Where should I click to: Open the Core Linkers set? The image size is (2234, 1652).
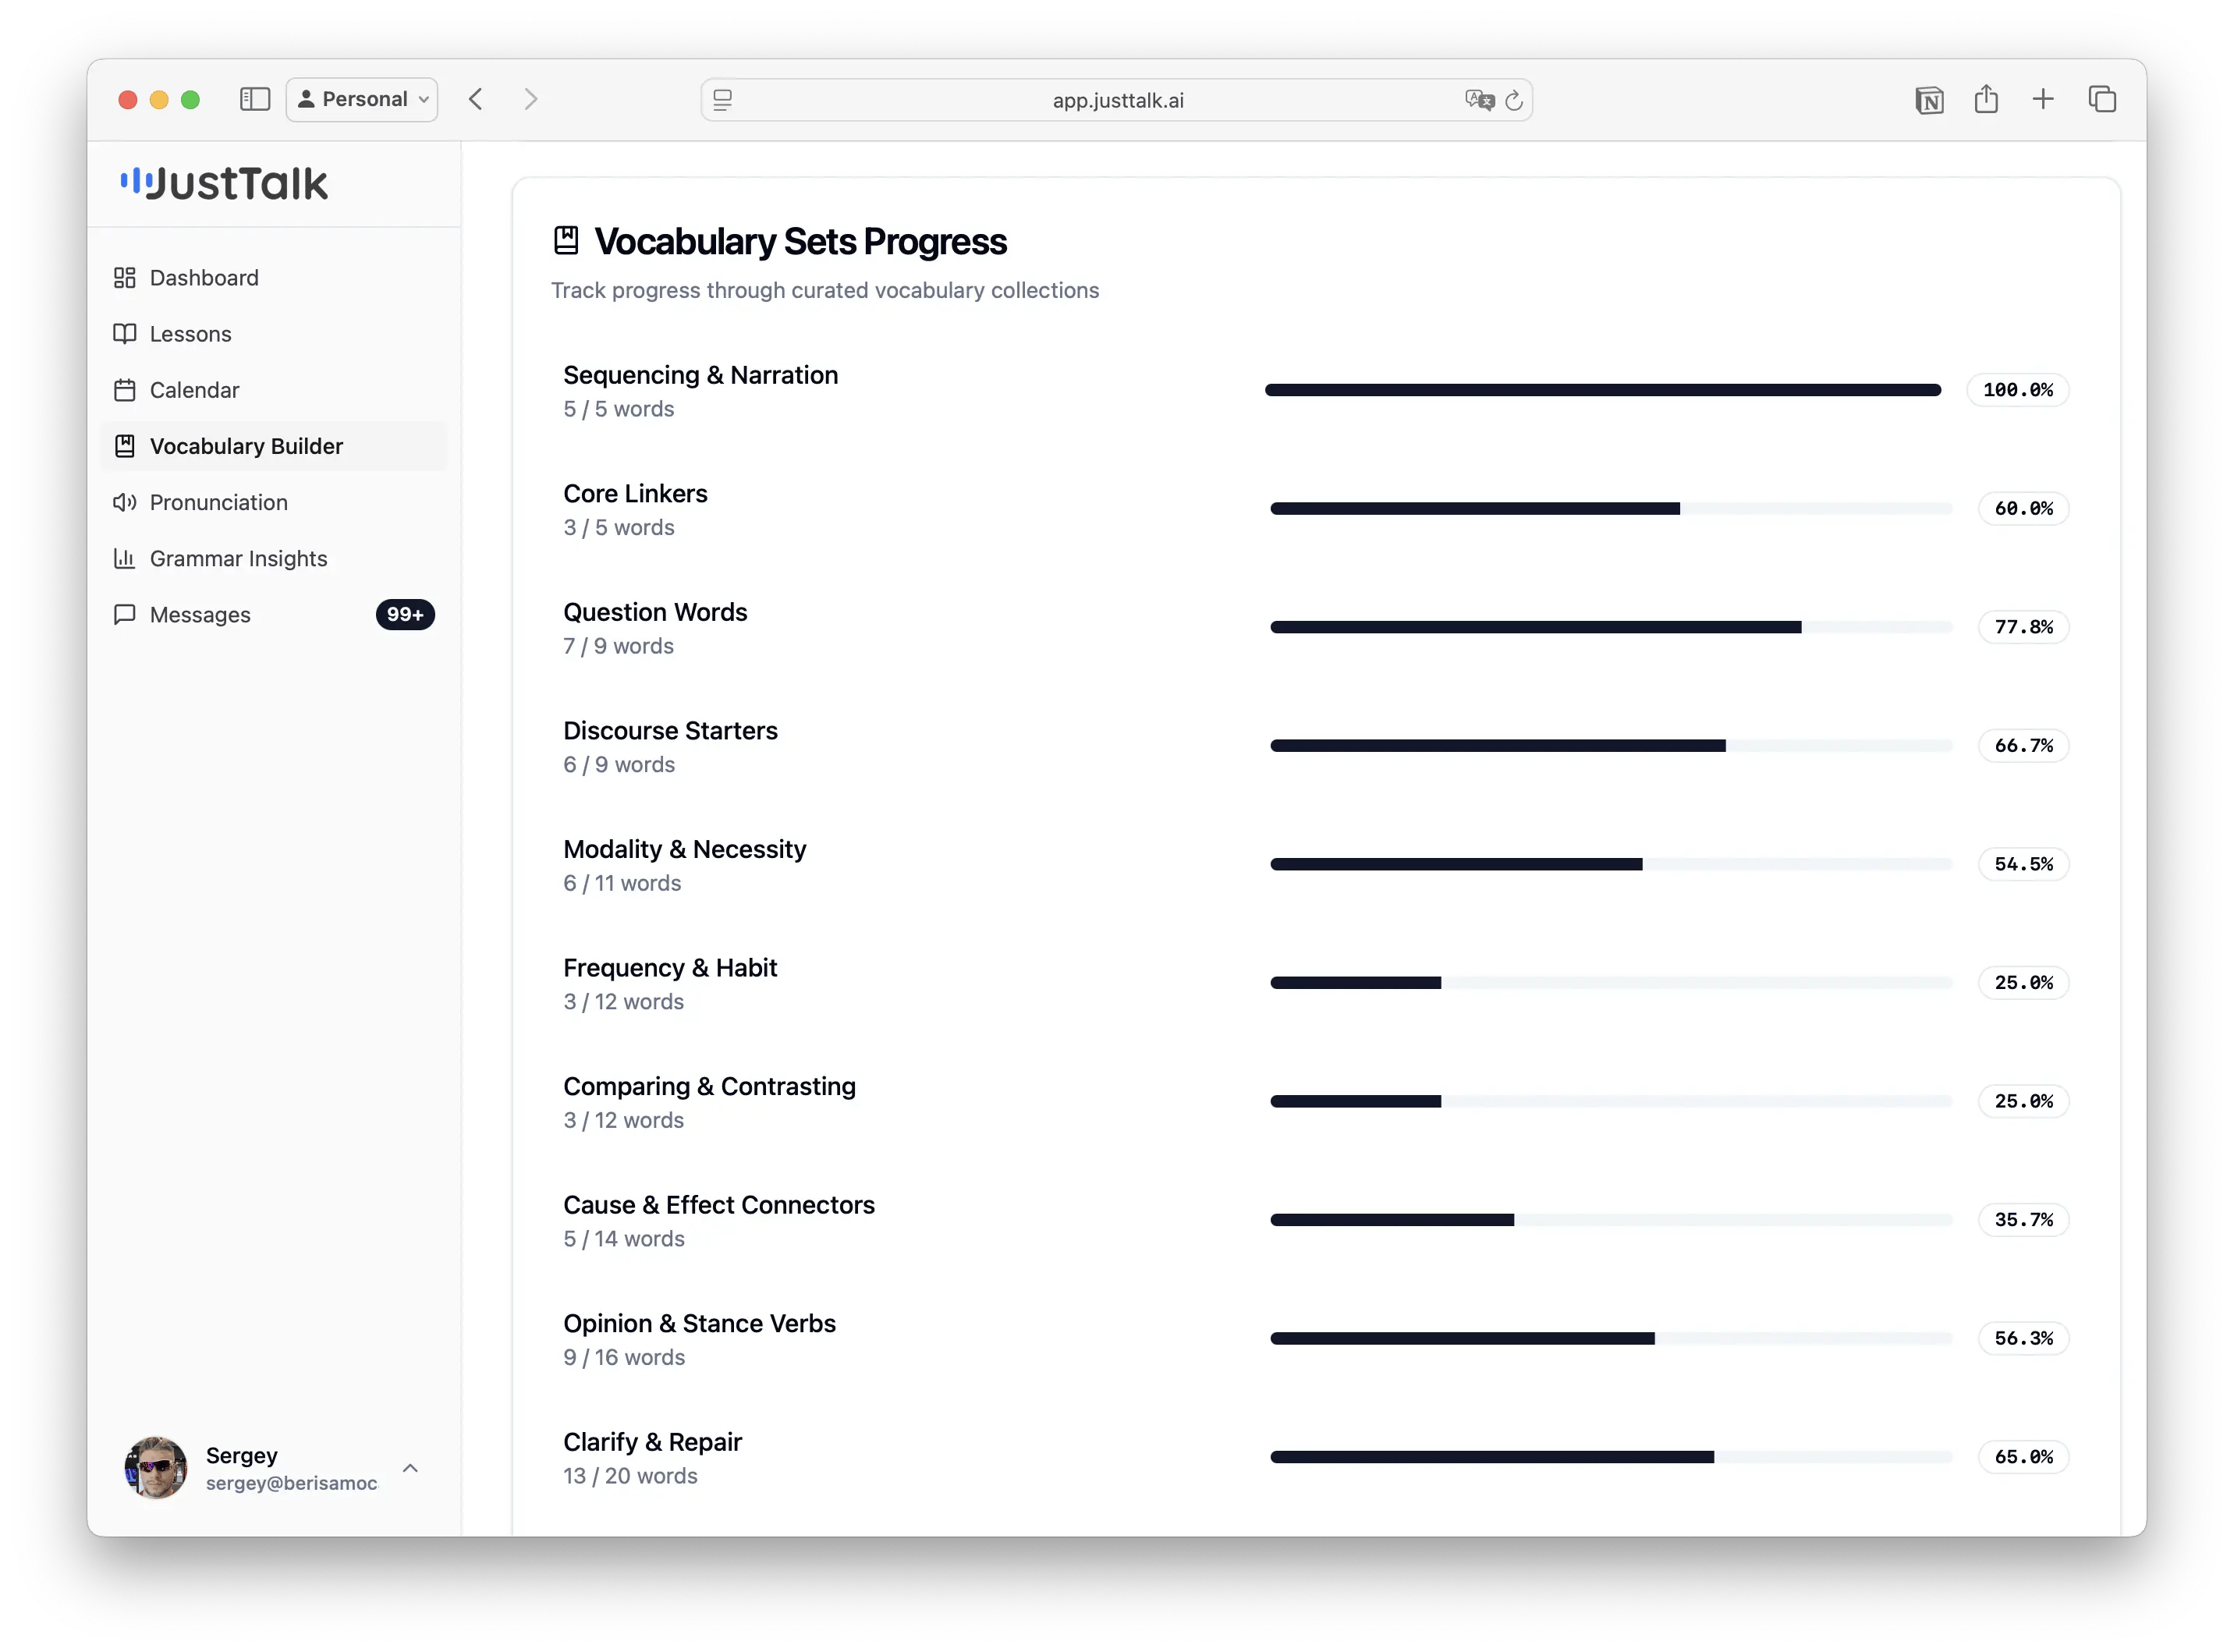click(x=635, y=493)
